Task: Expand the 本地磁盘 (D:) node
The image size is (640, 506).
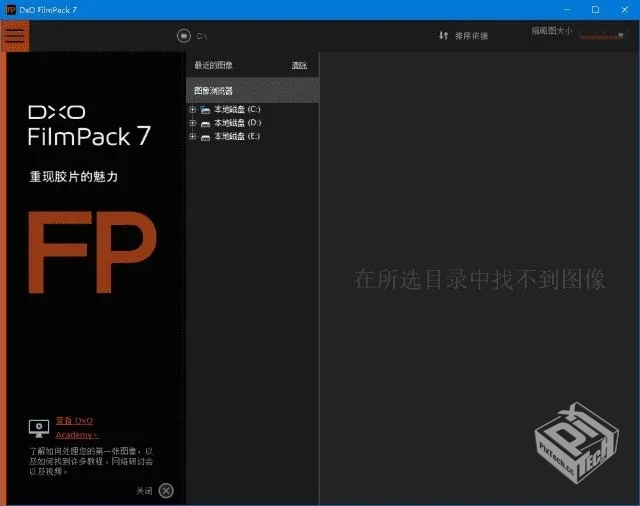Action: (193, 123)
